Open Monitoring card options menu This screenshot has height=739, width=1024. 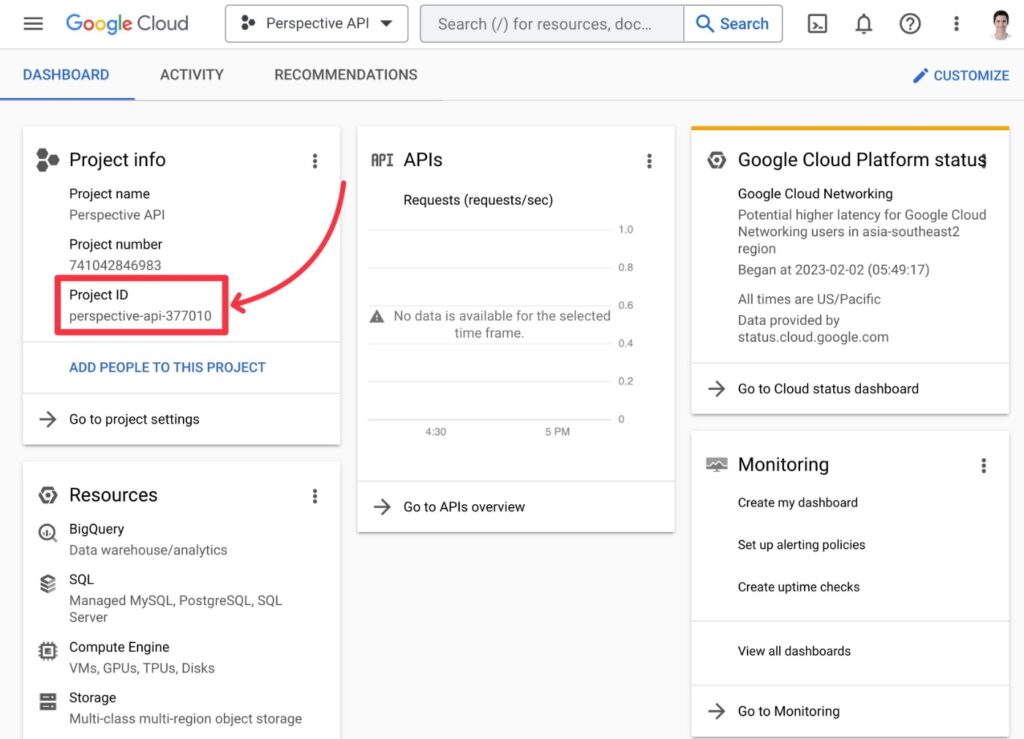click(984, 465)
